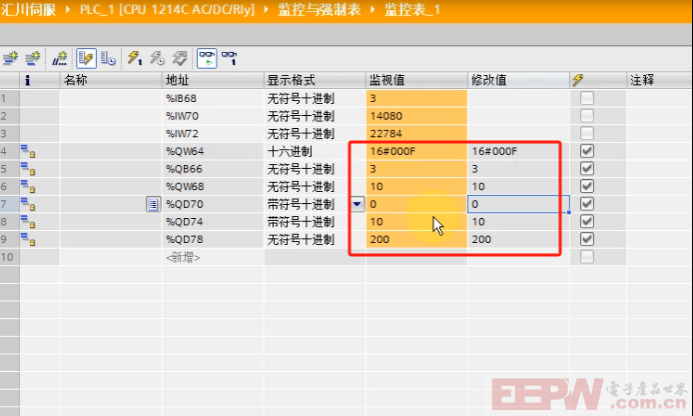Expand breadcrumb arrow after 汇川伺服
This screenshot has width=693, height=416.
point(68,9)
